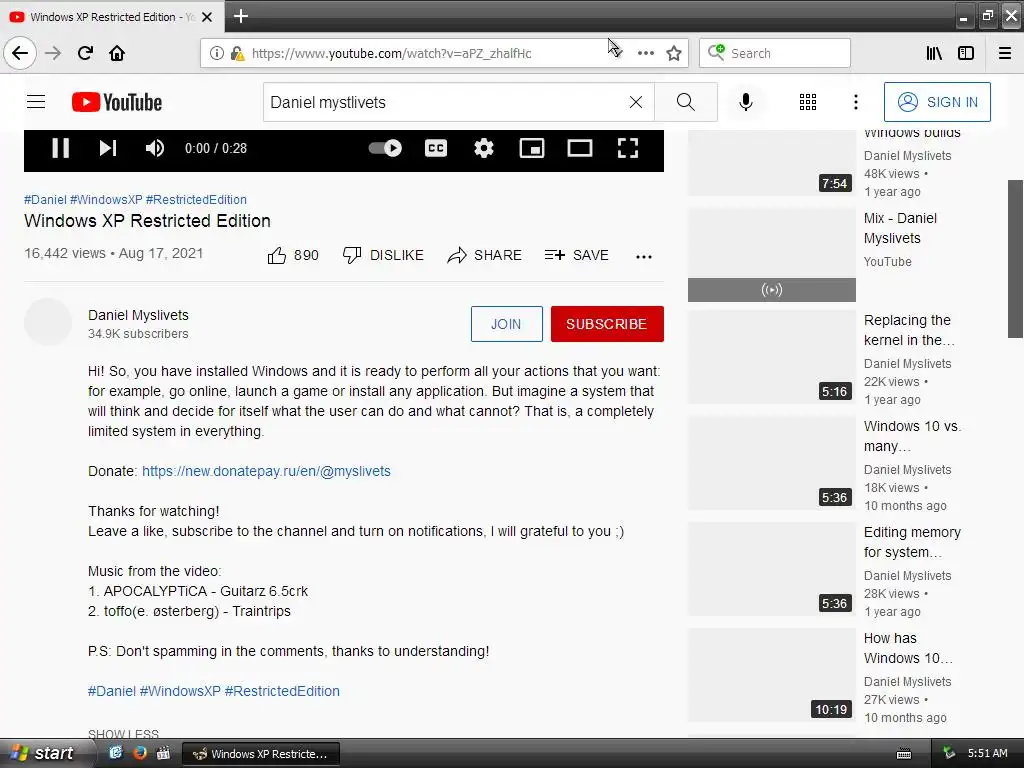Click #Daniel hashtag above the title

pyautogui.click(x=45, y=200)
